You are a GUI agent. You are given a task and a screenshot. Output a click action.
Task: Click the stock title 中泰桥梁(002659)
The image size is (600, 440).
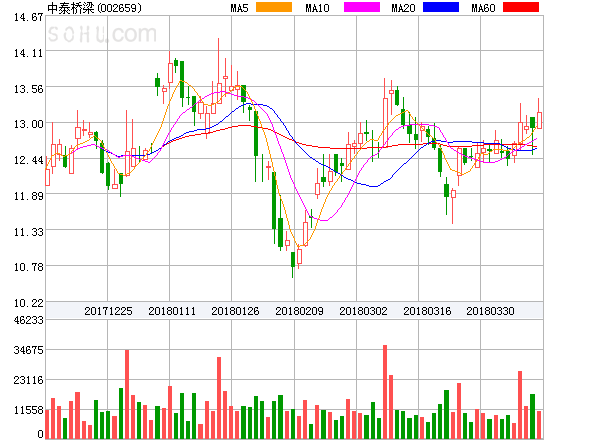(95, 8)
